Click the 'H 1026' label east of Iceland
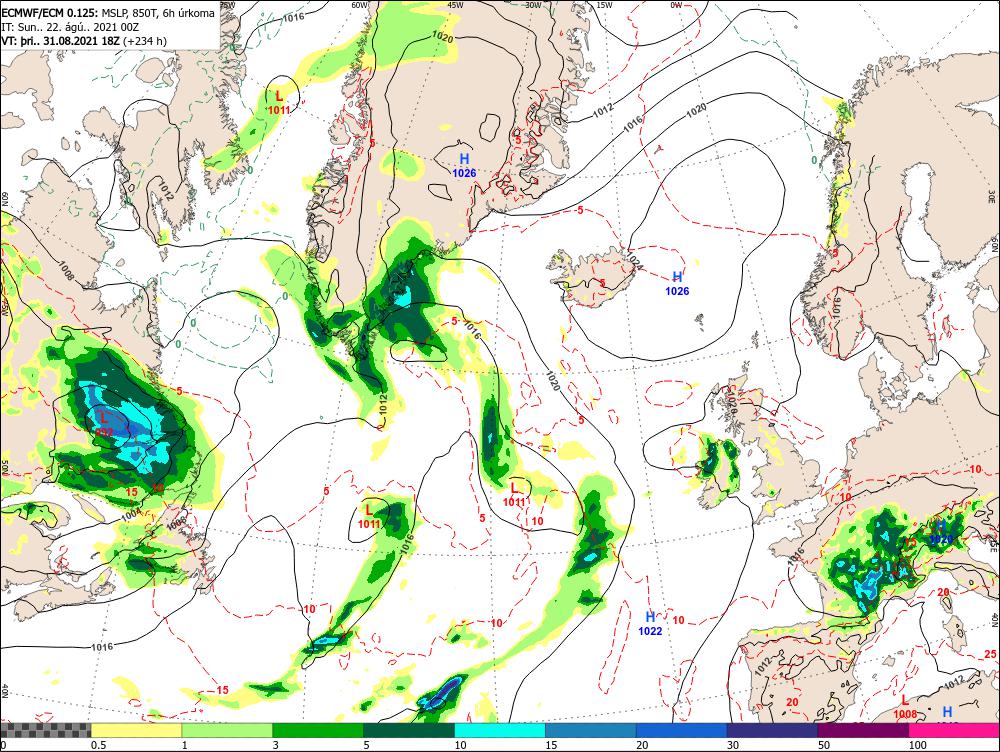Image resolution: width=1000 pixels, height=752 pixels. tap(677, 284)
